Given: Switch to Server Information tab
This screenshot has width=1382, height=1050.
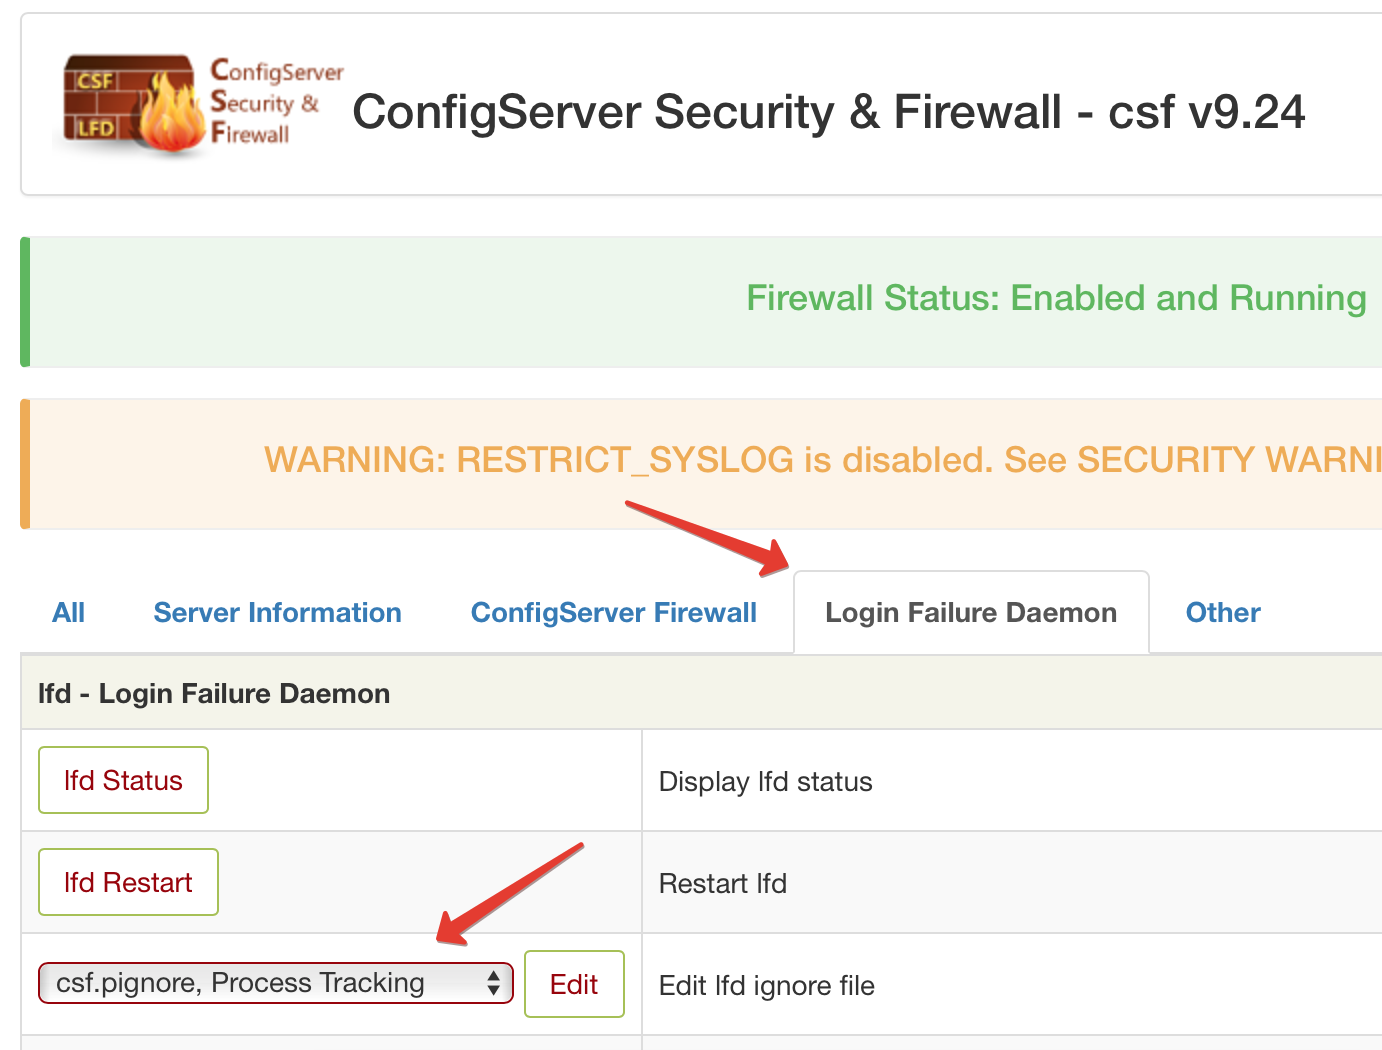Looking at the screenshot, I should 277,613.
